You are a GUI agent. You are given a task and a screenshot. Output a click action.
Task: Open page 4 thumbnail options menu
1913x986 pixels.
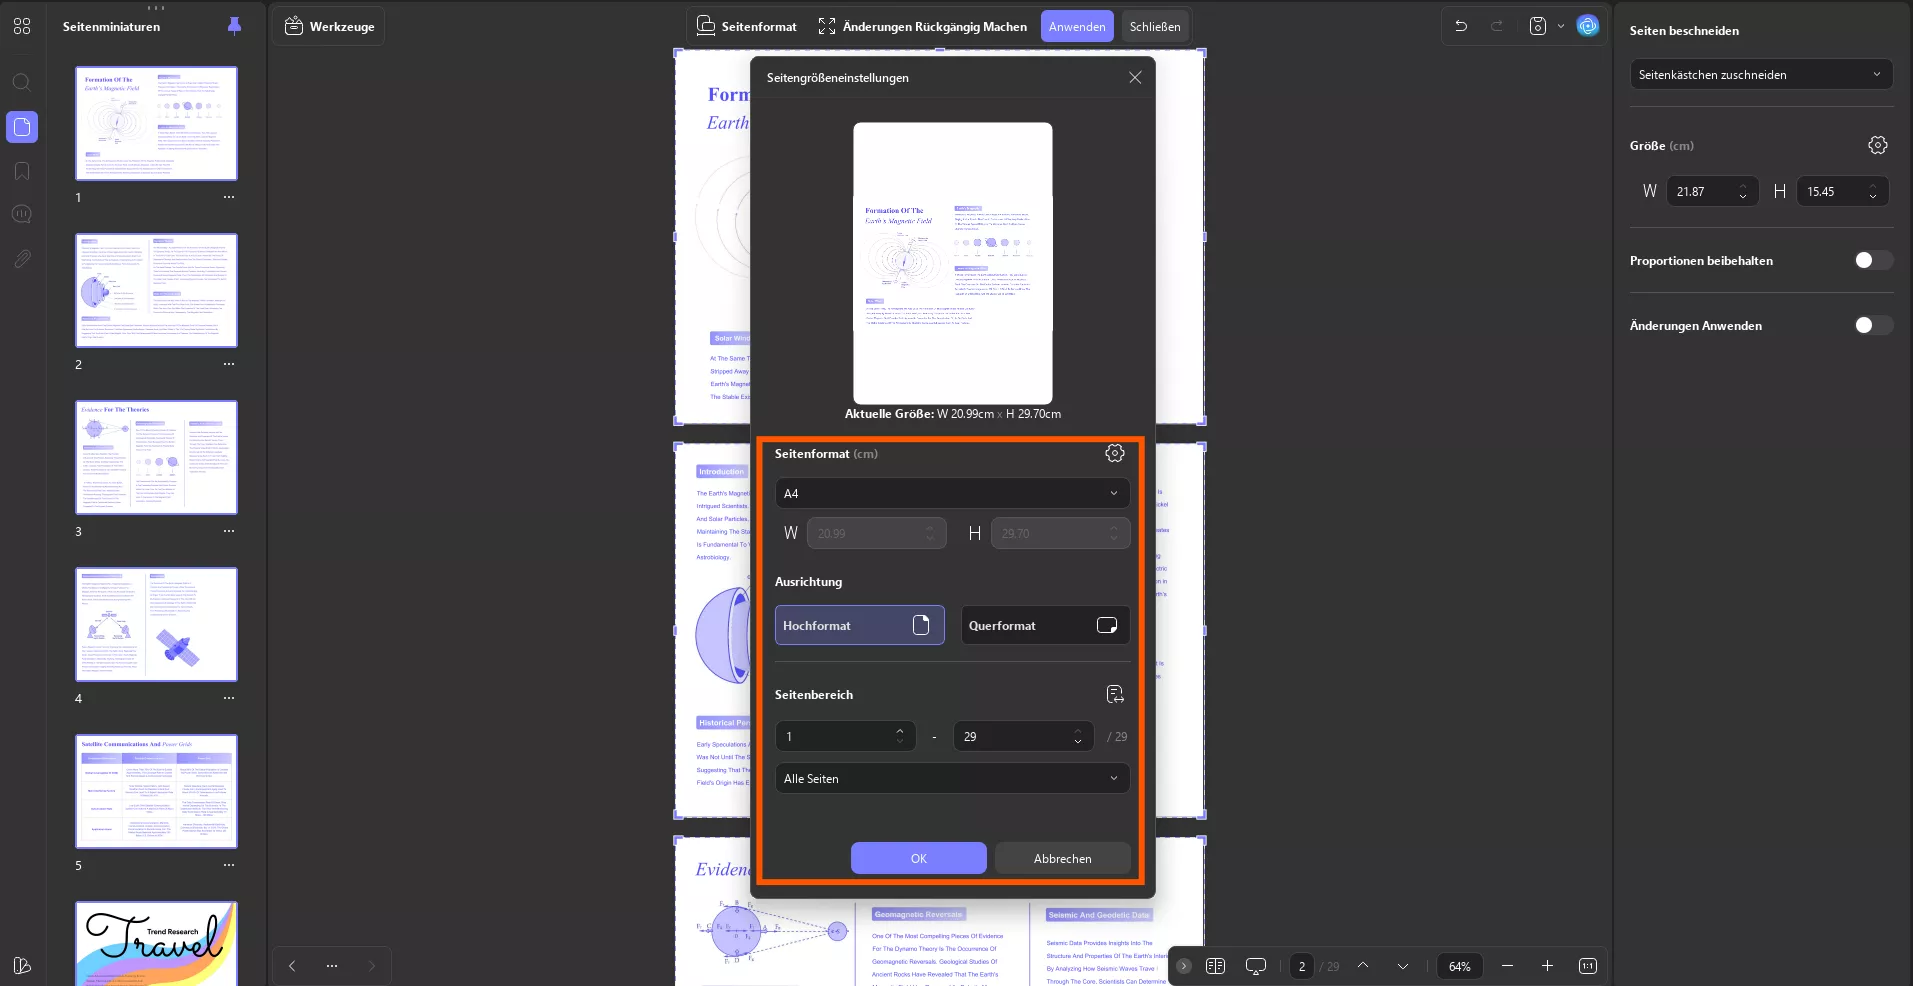point(229,698)
